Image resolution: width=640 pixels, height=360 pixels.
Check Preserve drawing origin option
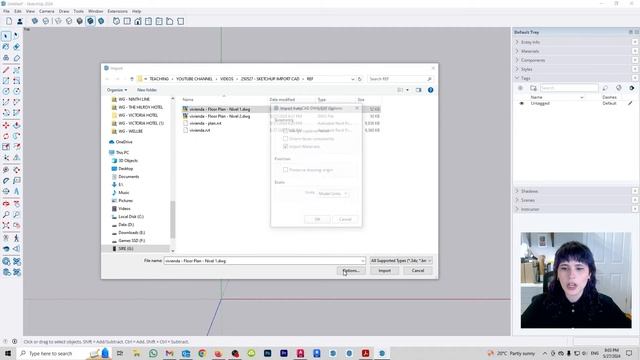(286, 169)
